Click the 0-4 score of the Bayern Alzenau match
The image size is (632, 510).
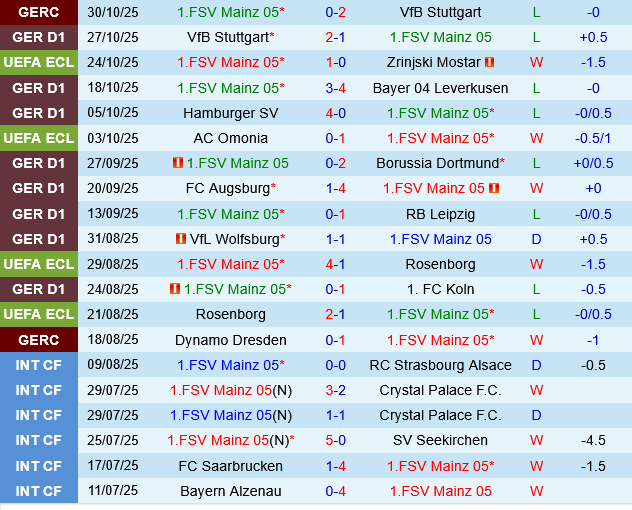pos(336,491)
